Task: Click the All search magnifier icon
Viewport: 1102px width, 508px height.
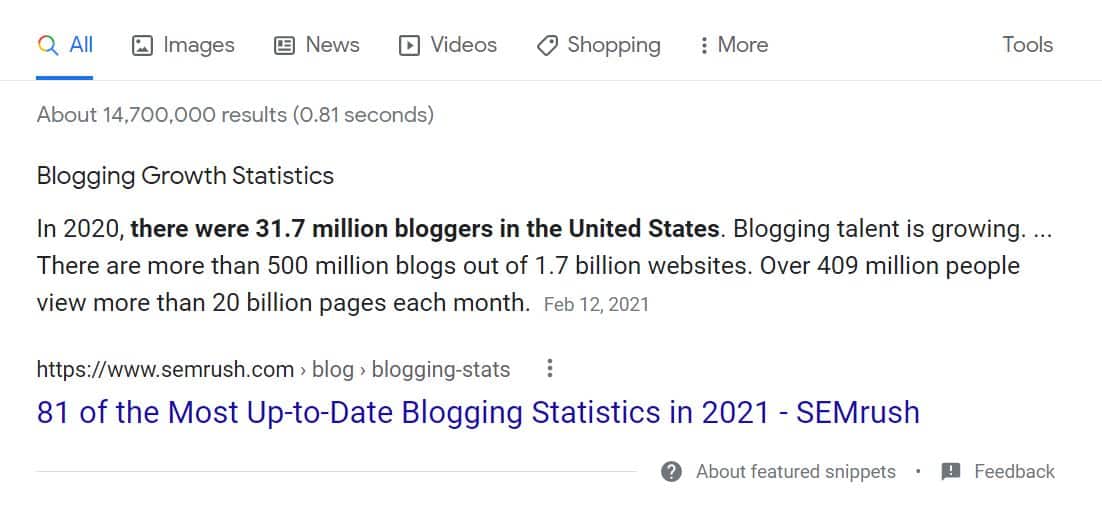Action: point(48,46)
